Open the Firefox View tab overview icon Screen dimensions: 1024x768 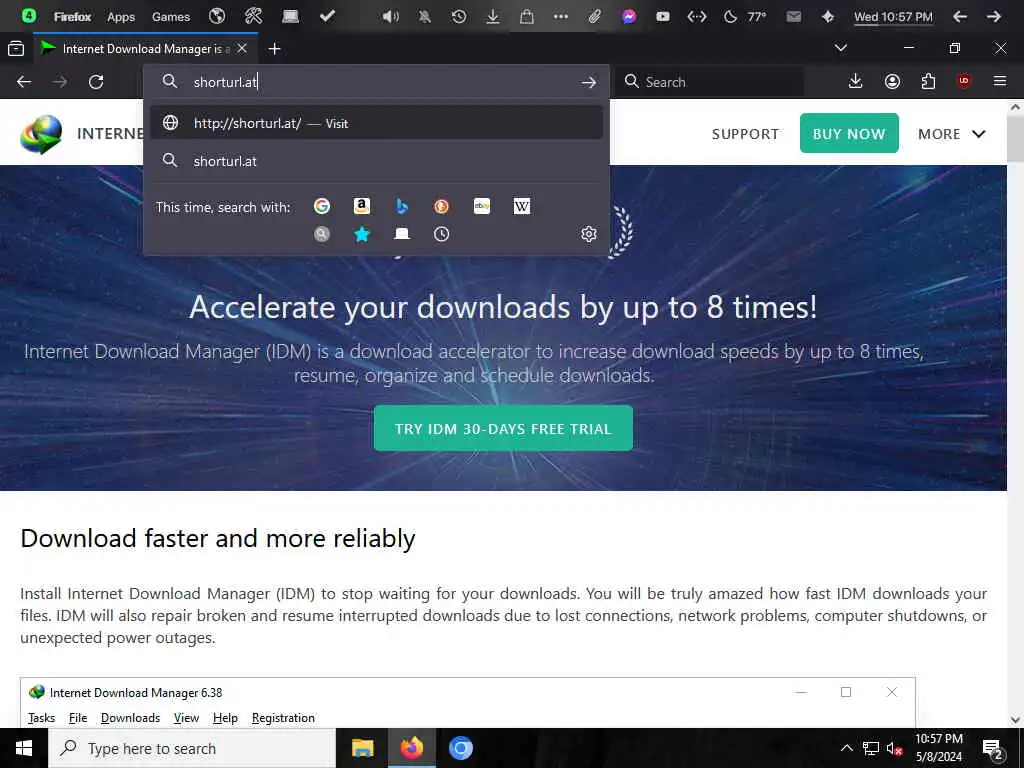16,48
